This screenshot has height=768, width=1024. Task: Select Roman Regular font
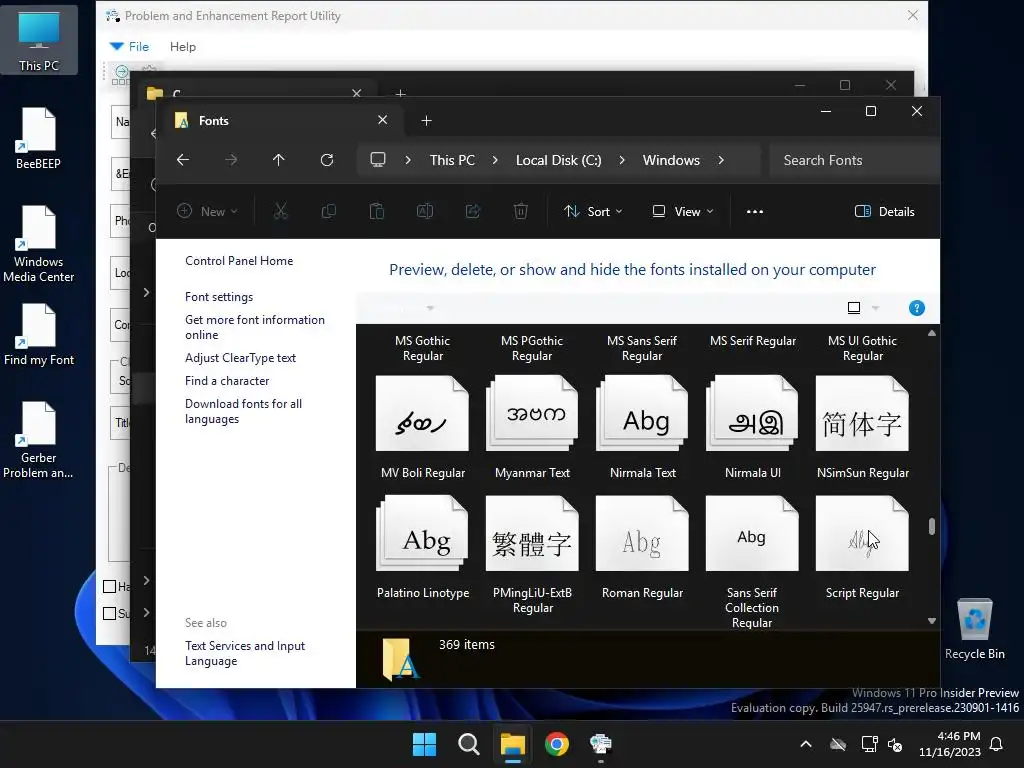pos(643,547)
